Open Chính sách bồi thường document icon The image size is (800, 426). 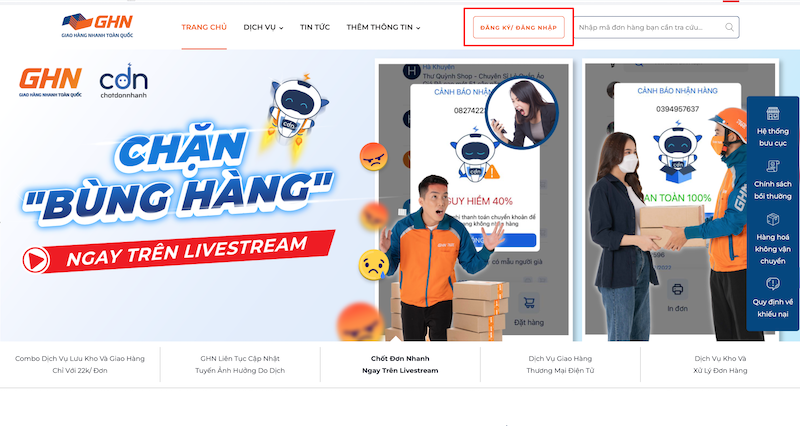click(772, 166)
